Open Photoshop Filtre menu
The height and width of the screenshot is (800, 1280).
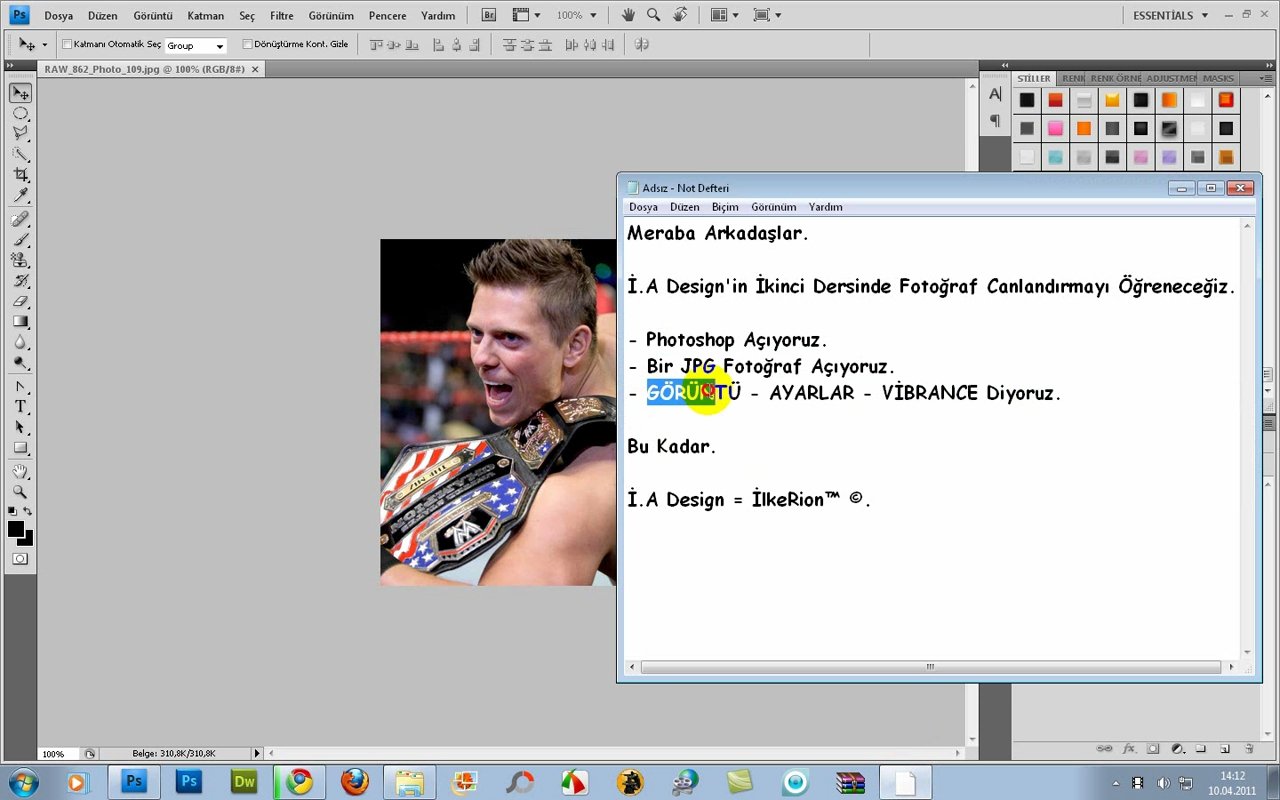tap(282, 16)
